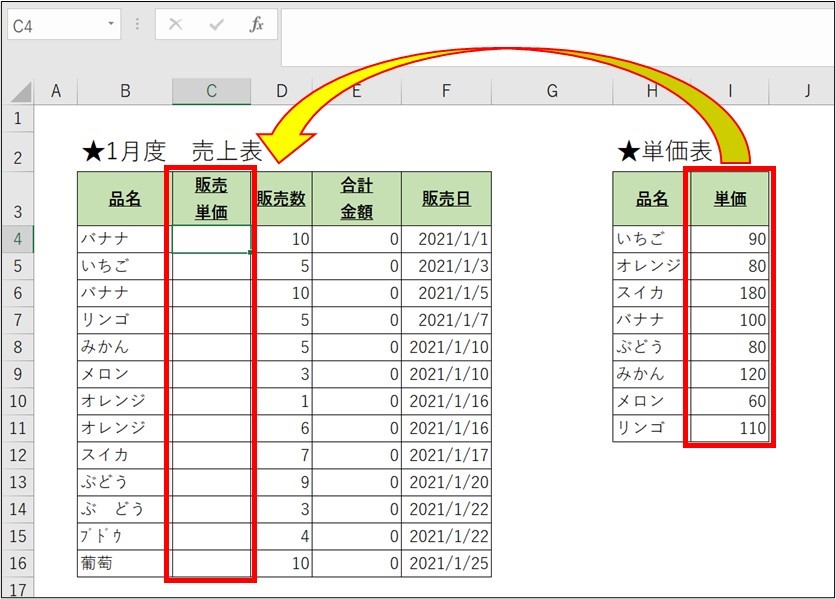This screenshot has height=599, width=836.
Task: Click the Enter checkmark icon in formula bar
Action: tap(216, 25)
